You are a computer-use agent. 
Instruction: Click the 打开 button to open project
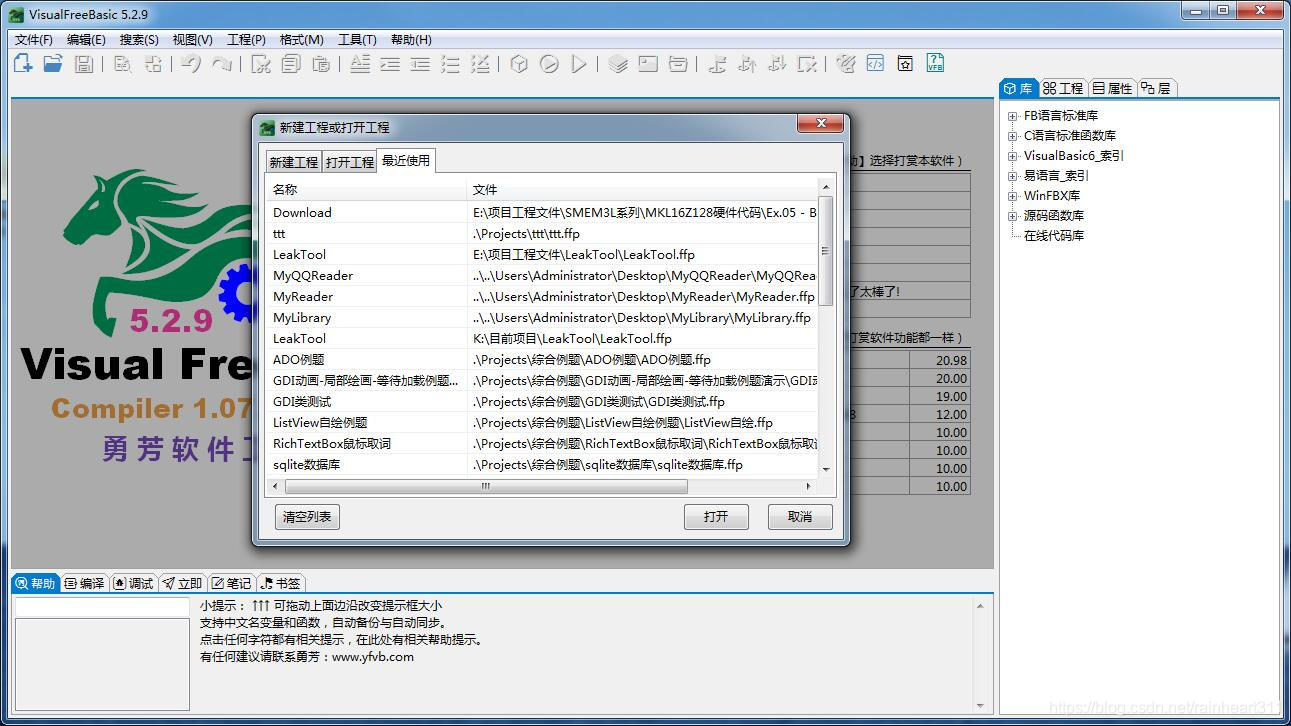[x=716, y=517]
